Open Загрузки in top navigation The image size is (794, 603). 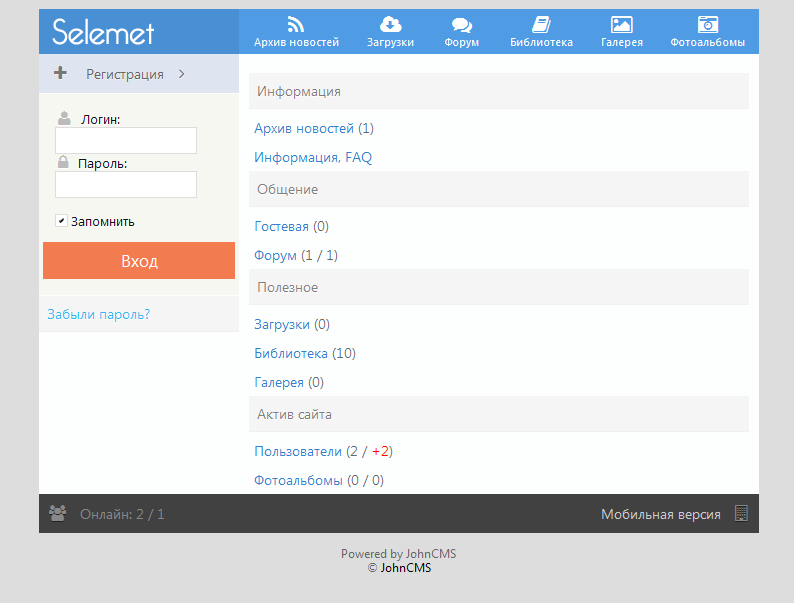pyautogui.click(x=390, y=42)
